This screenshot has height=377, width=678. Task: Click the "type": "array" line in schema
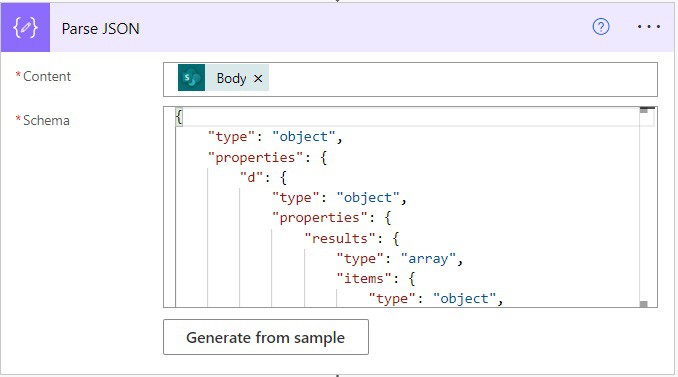pos(400,259)
